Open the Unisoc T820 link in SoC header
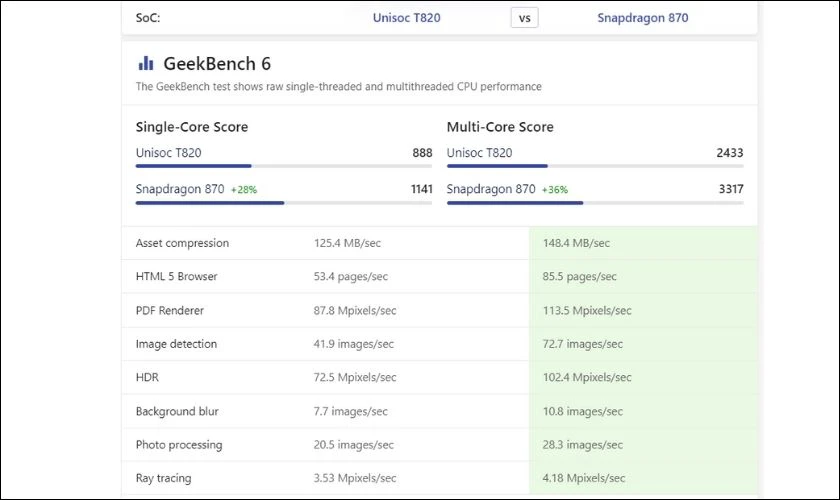840x500 pixels. click(407, 18)
